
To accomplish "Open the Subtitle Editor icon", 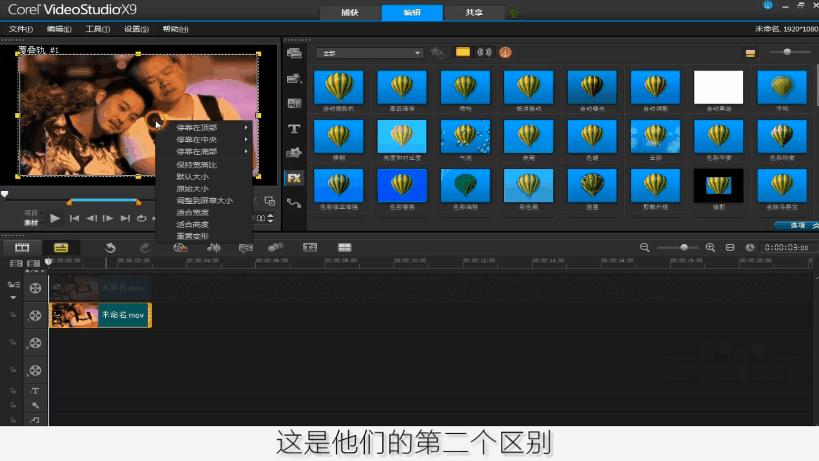I will 310,247.
